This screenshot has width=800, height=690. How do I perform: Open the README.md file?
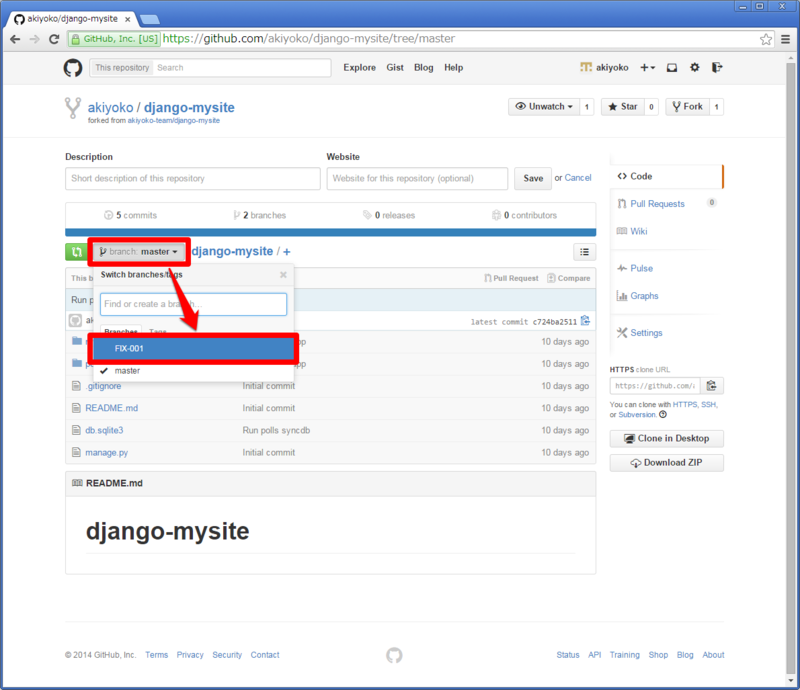point(111,408)
